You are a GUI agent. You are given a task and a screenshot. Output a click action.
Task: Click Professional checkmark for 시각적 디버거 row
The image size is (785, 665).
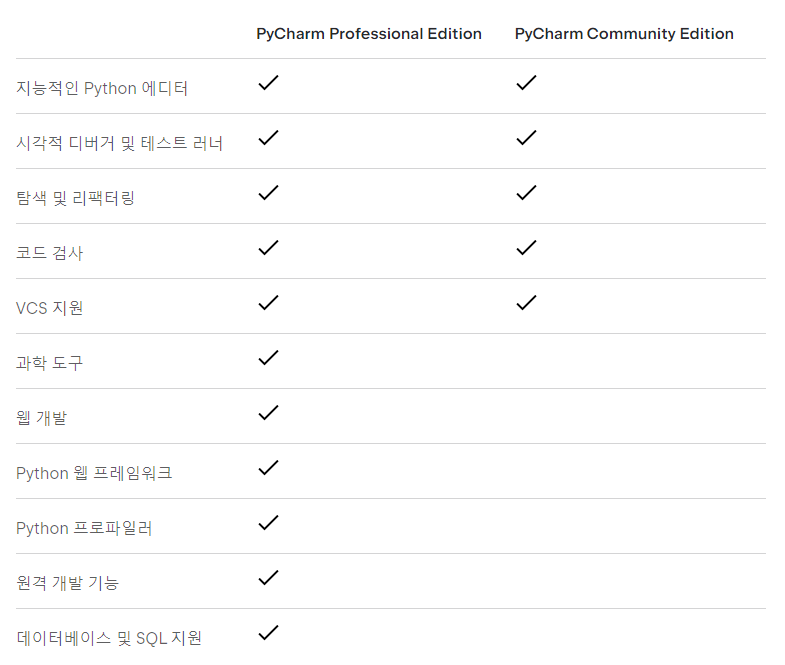[x=268, y=138]
